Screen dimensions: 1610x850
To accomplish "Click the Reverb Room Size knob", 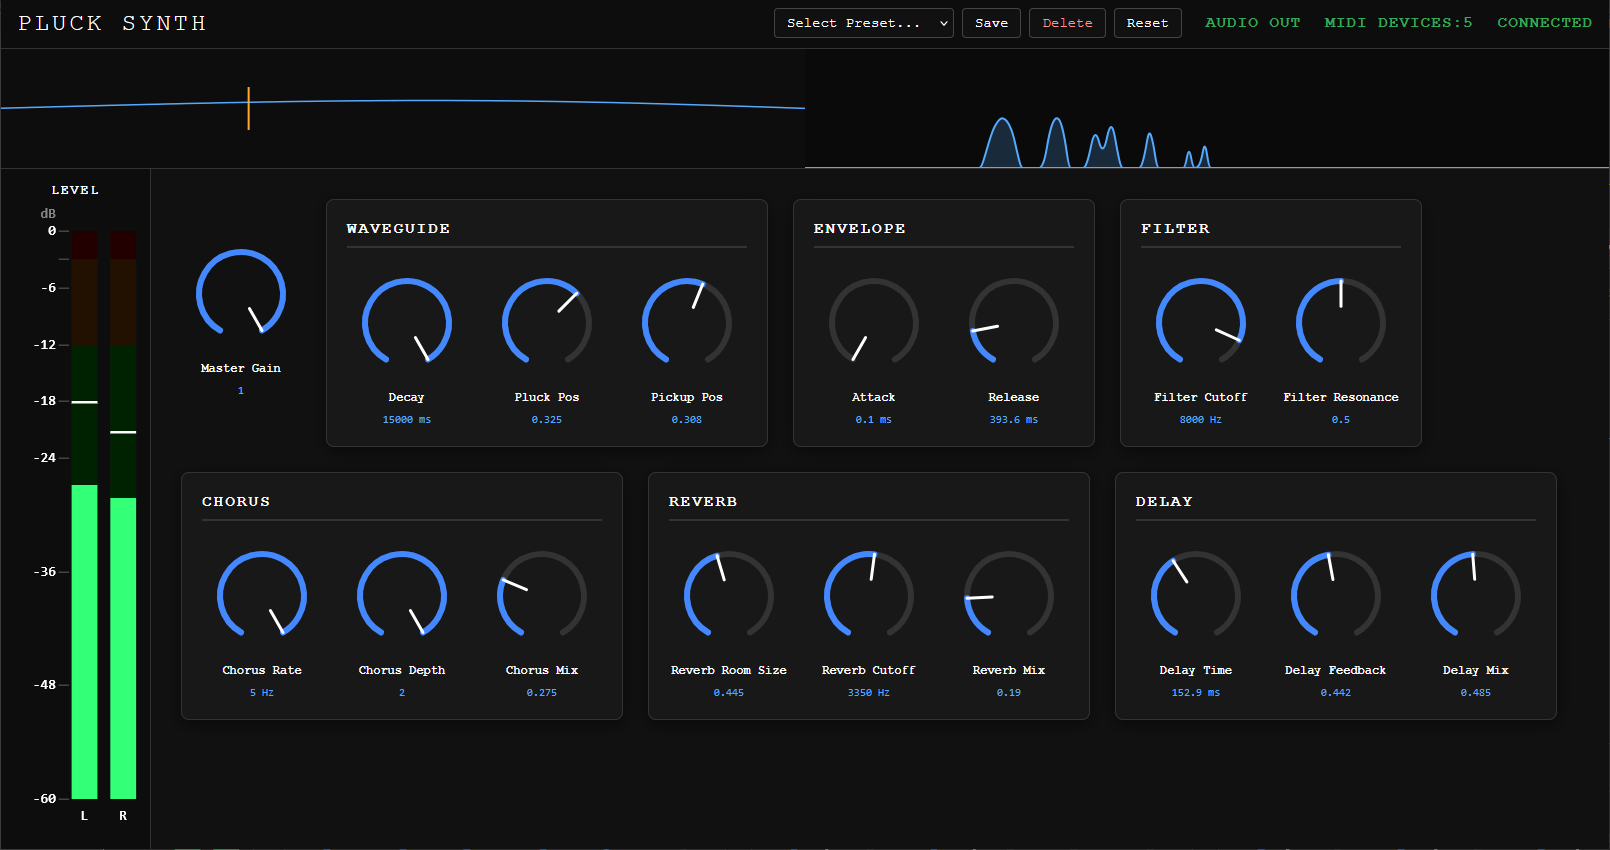I will (x=729, y=596).
